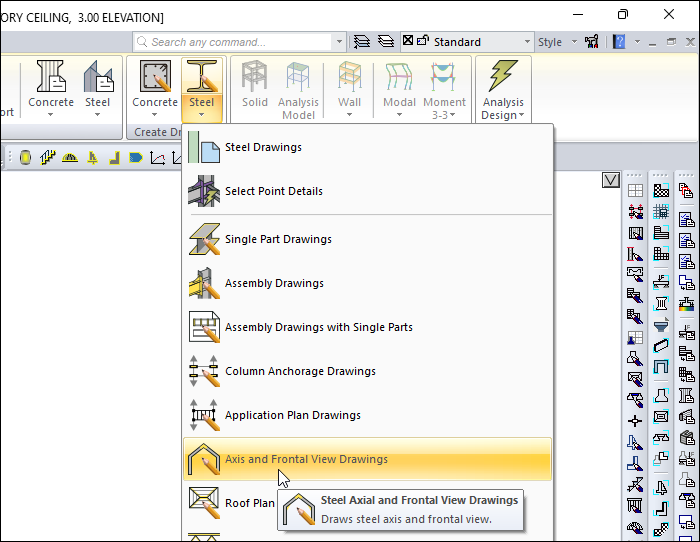The height and width of the screenshot is (542, 700).
Task: Toggle the layer visibility box beside Standard
Action: (408, 42)
